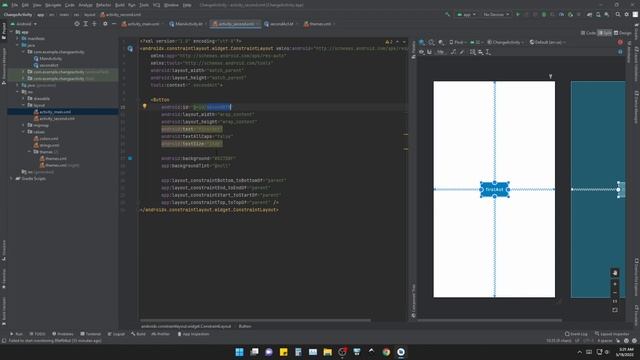Collapse the app module in project tree
The height and width of the screenshot is (360, 640).
pyautogui.click(x=12, y=32)
